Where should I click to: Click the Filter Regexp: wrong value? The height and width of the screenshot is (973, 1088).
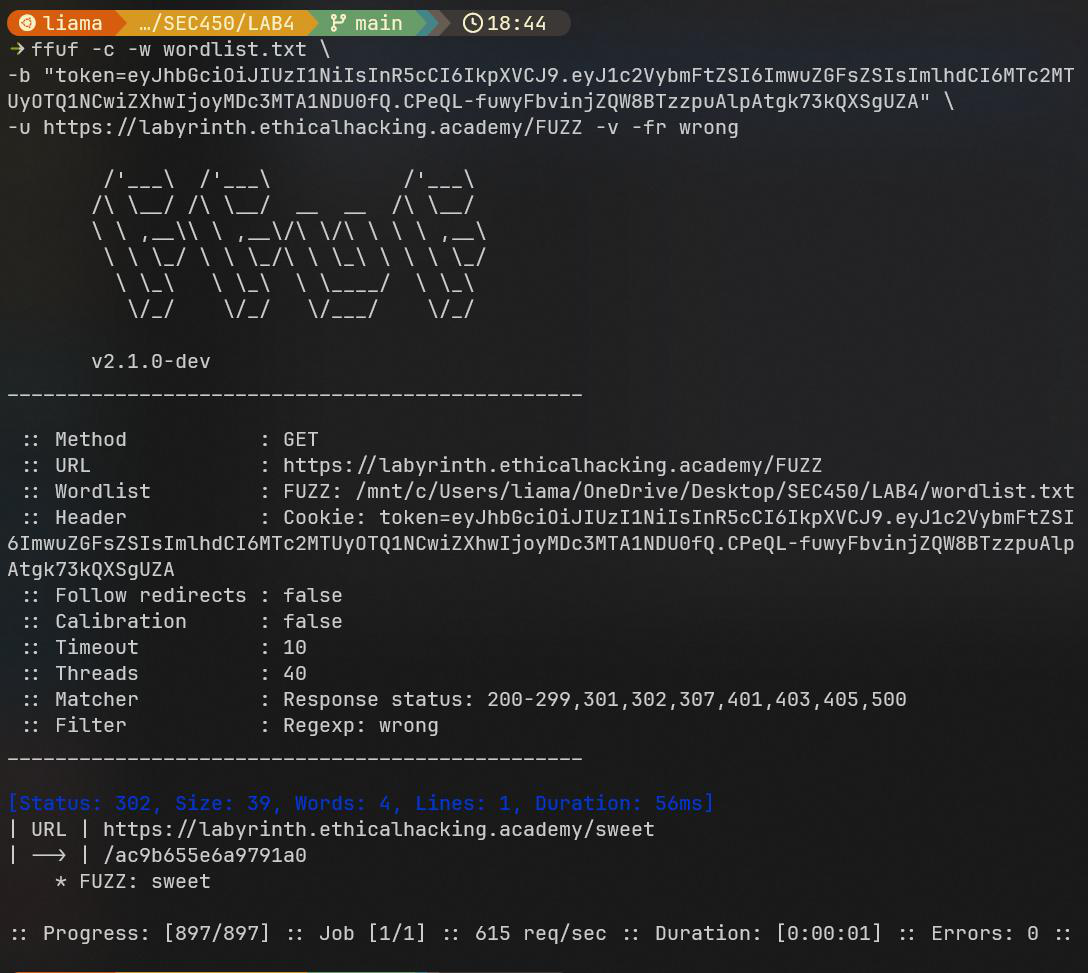(x=360, y=726)
